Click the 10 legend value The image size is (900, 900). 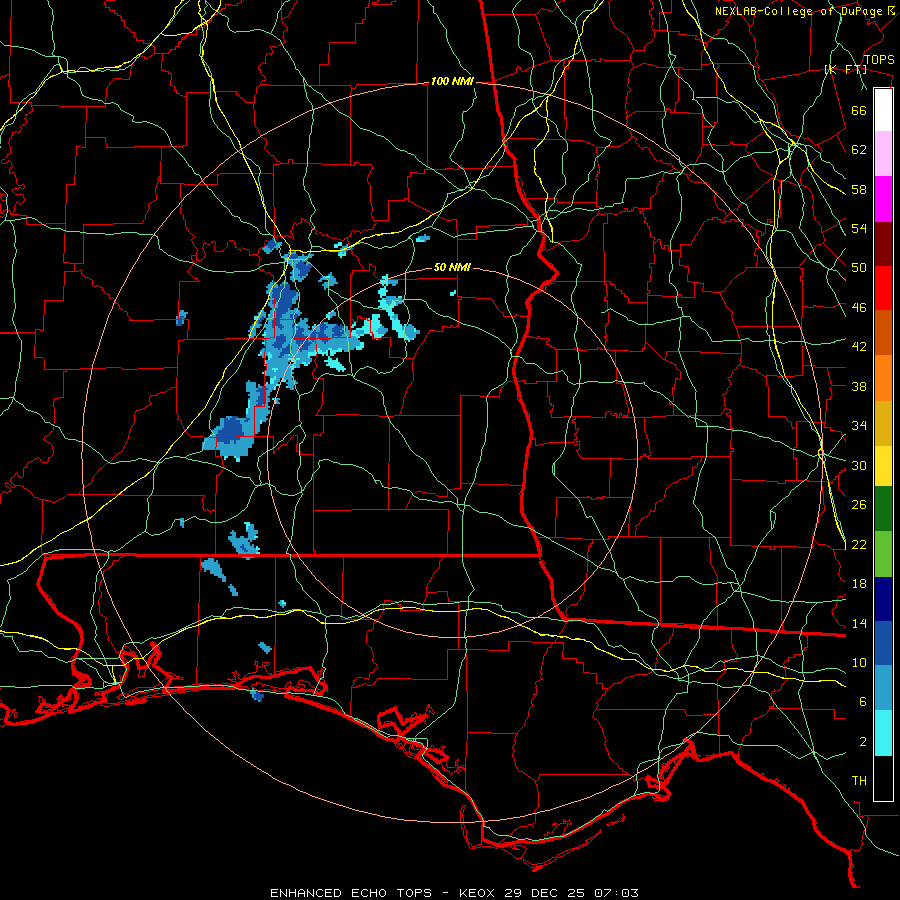pyautogui.click(x=859, y=663)
